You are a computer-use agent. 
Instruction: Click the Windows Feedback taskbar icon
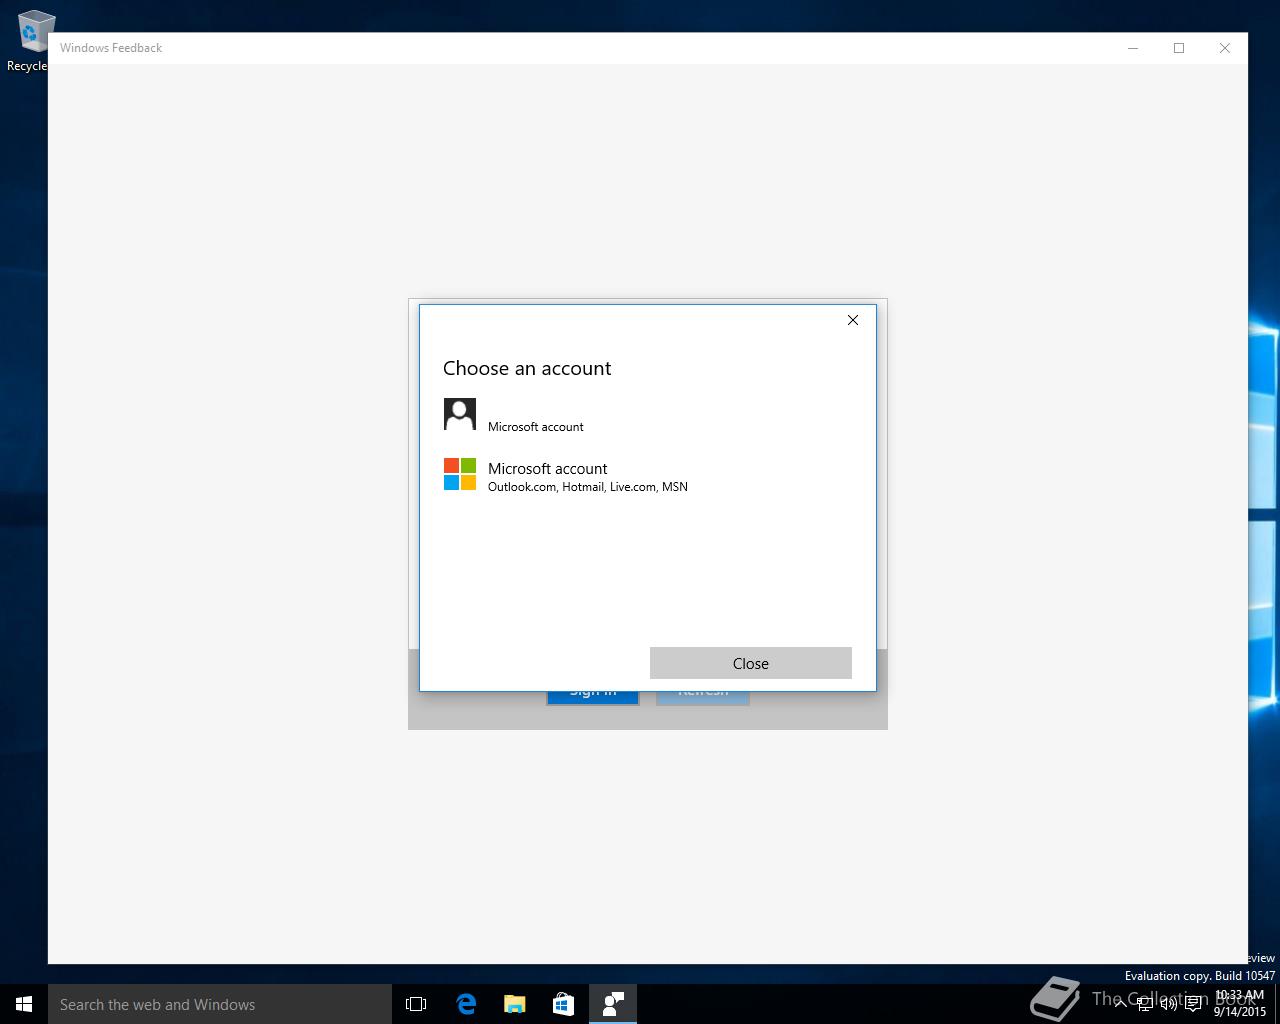(x=613, y=1004)
